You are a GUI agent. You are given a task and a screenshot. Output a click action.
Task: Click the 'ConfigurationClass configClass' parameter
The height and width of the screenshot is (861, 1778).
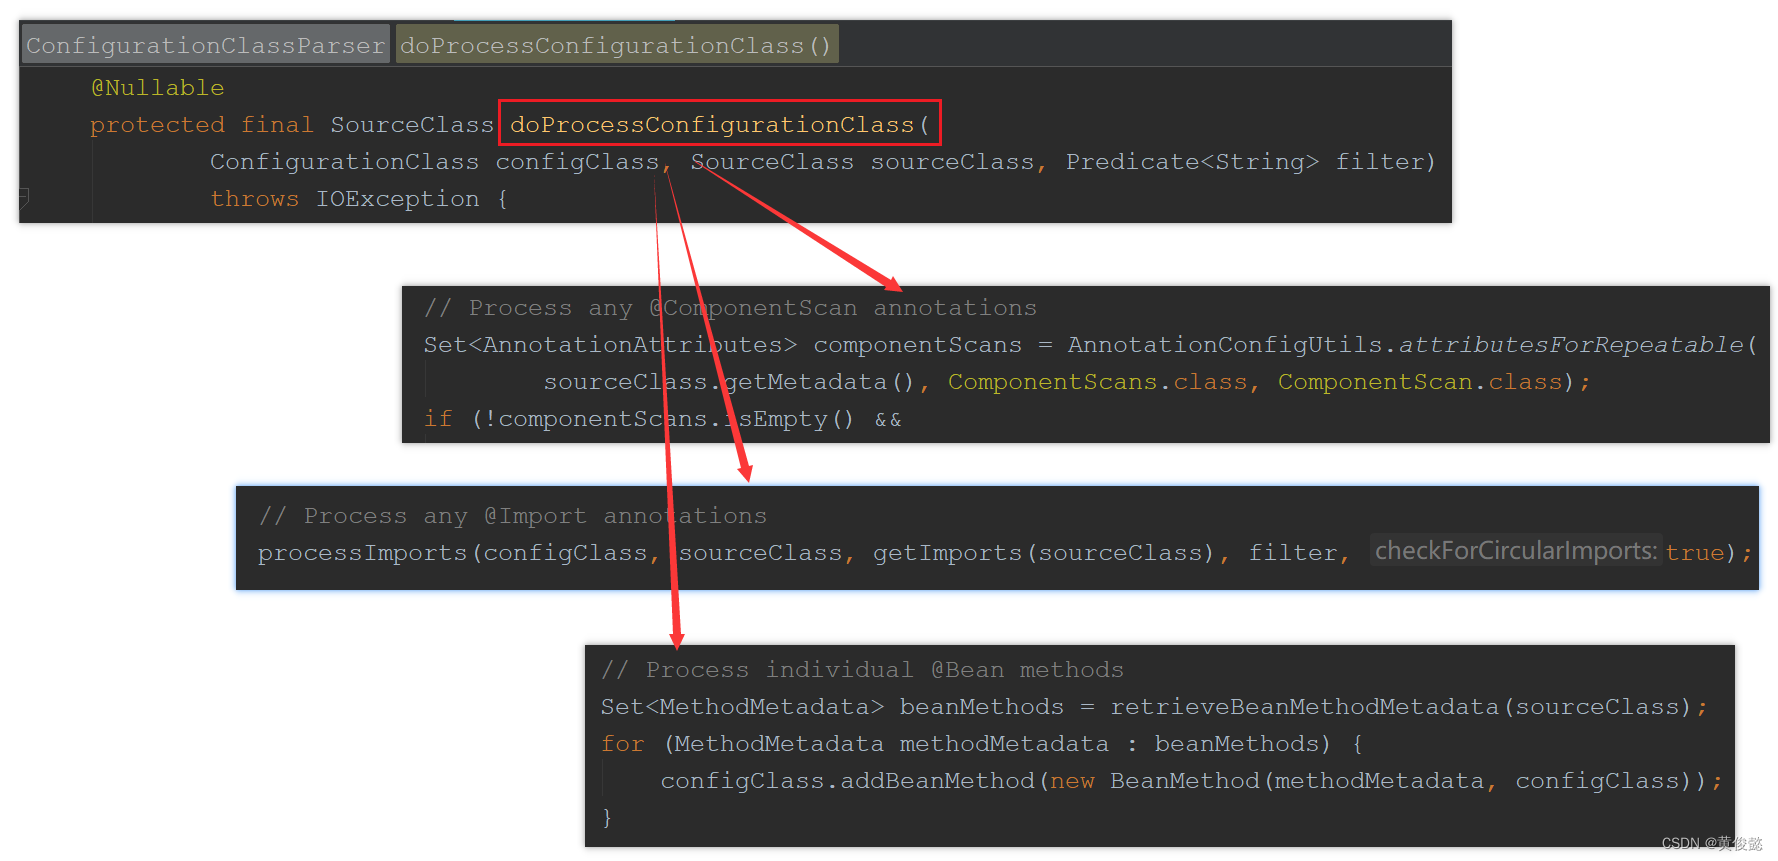coord(434,162)
